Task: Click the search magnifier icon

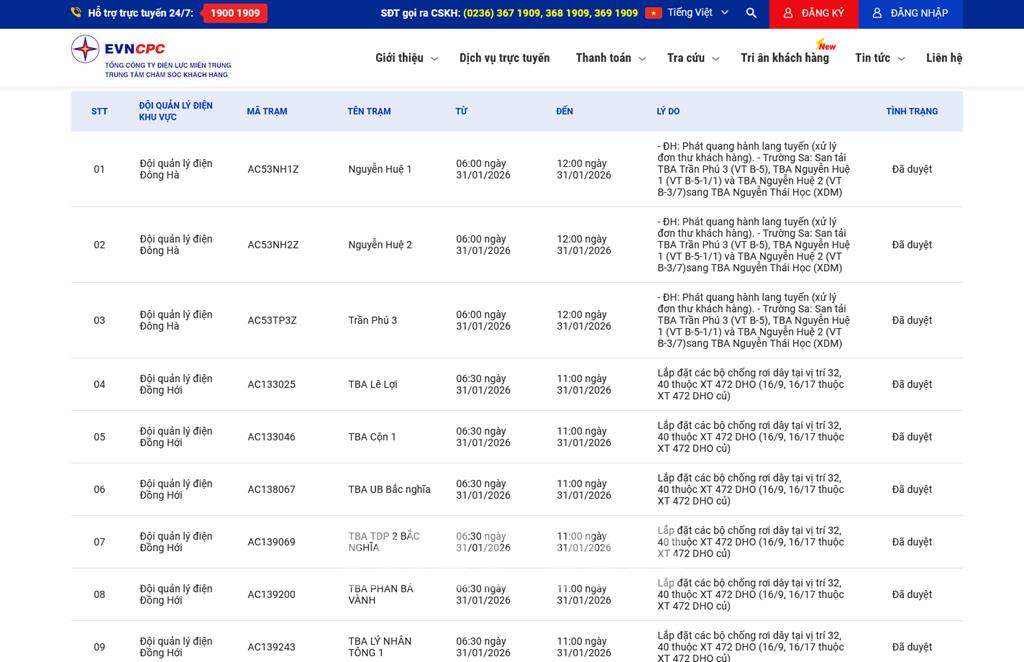Action: (x=751, y=13)
